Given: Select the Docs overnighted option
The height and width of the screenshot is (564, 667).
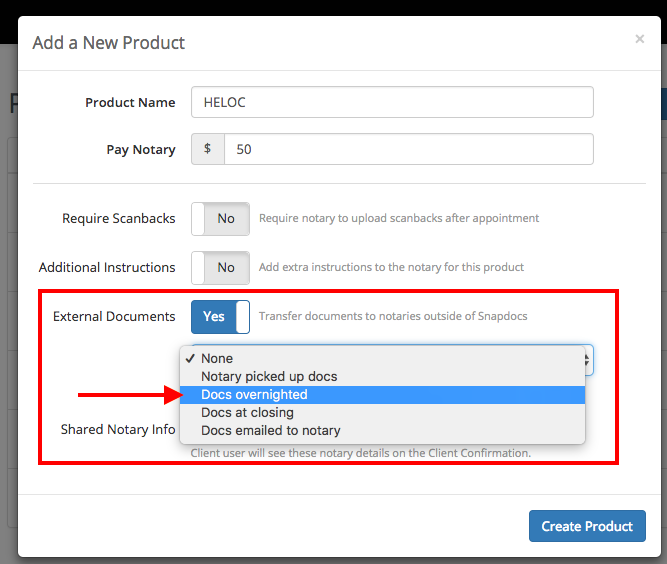Looking at the screenshot, I should pos(254,394).
